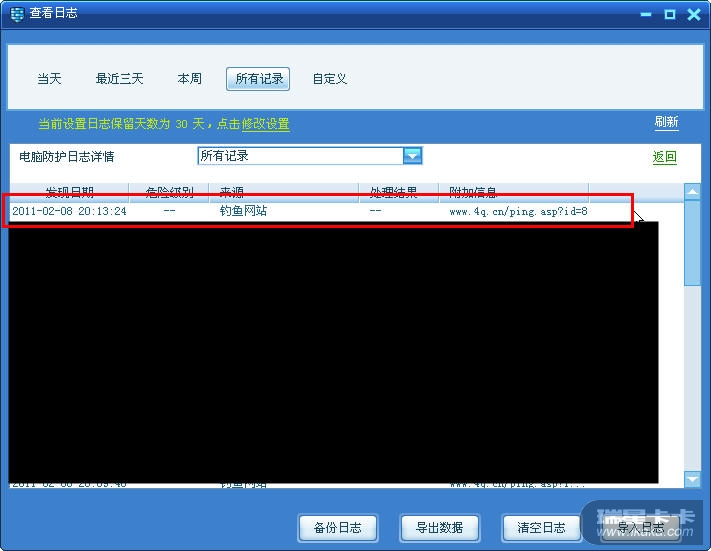Click the scrollbar down arrow
The height and width of the screenshot is (551, 711).
coord(692,479)
